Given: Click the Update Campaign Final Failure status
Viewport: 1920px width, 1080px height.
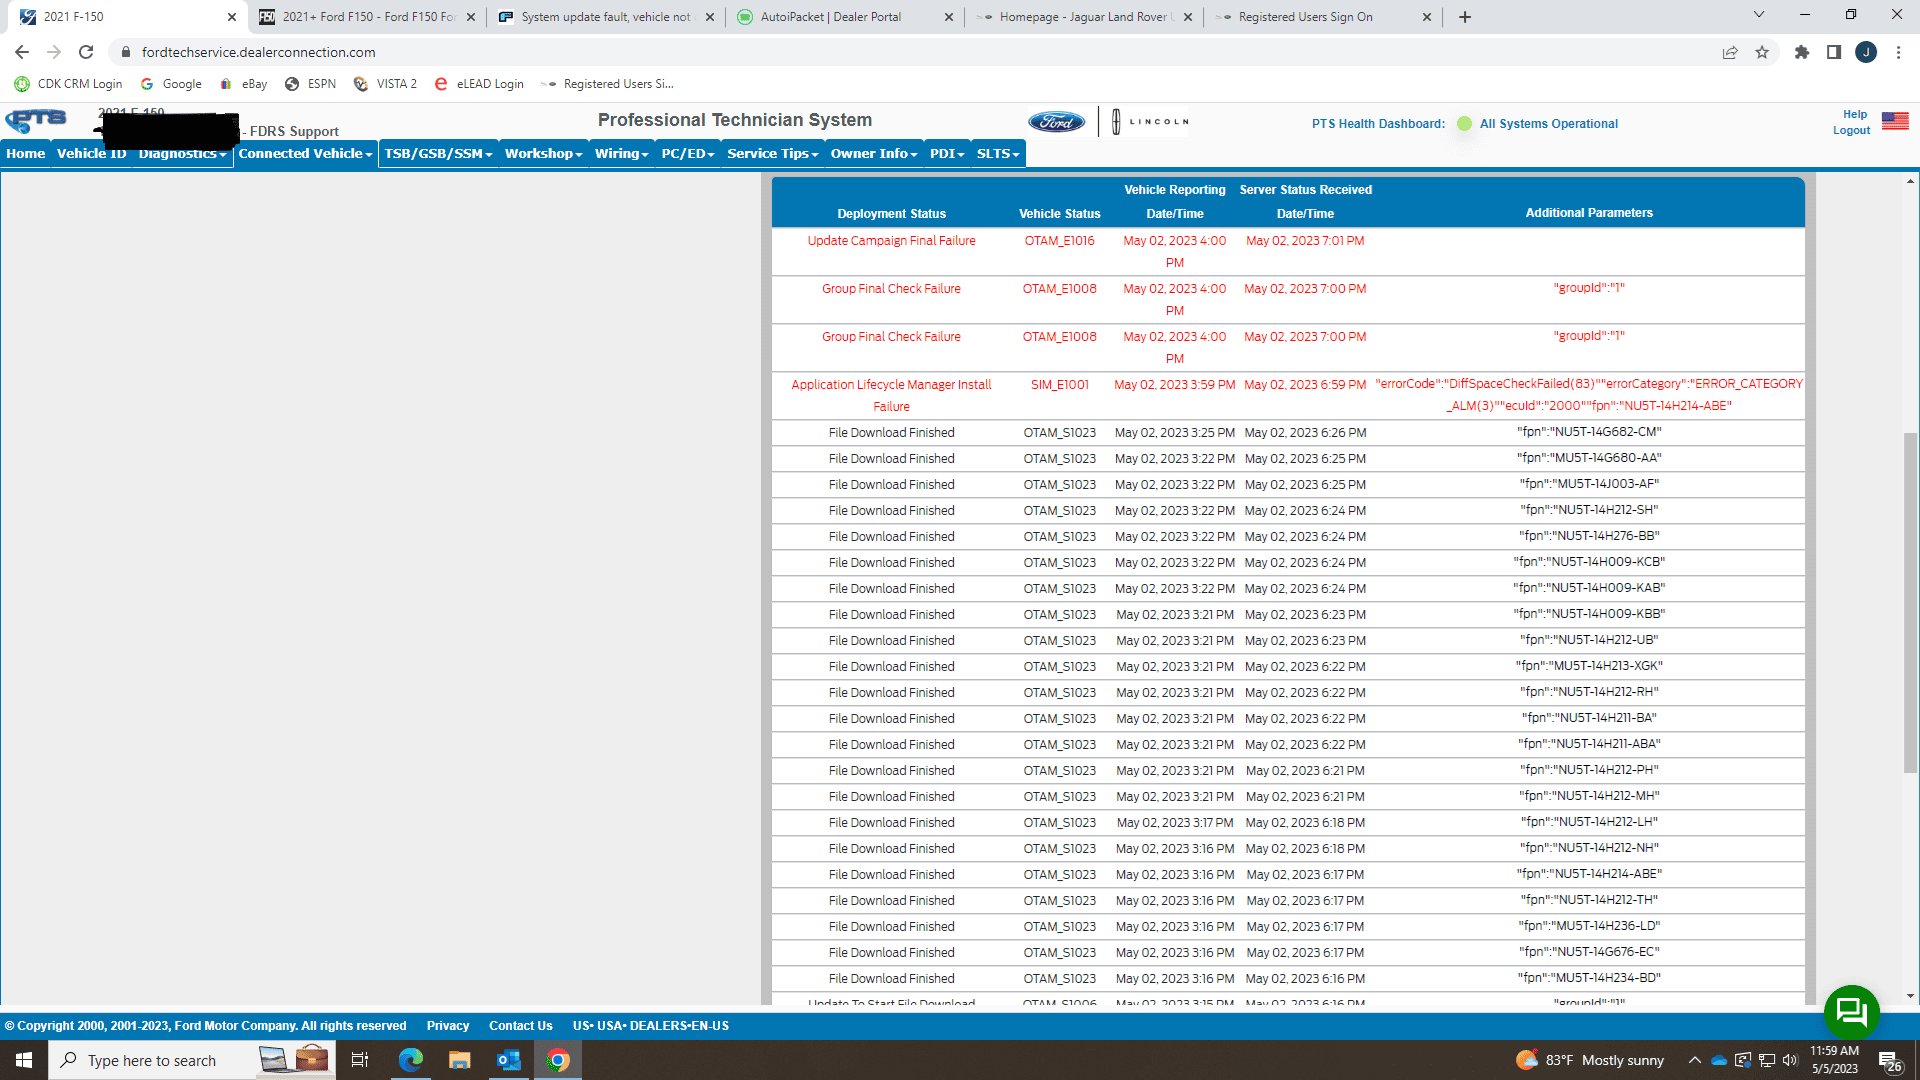Looking at the screenshot, I should 891,241.
